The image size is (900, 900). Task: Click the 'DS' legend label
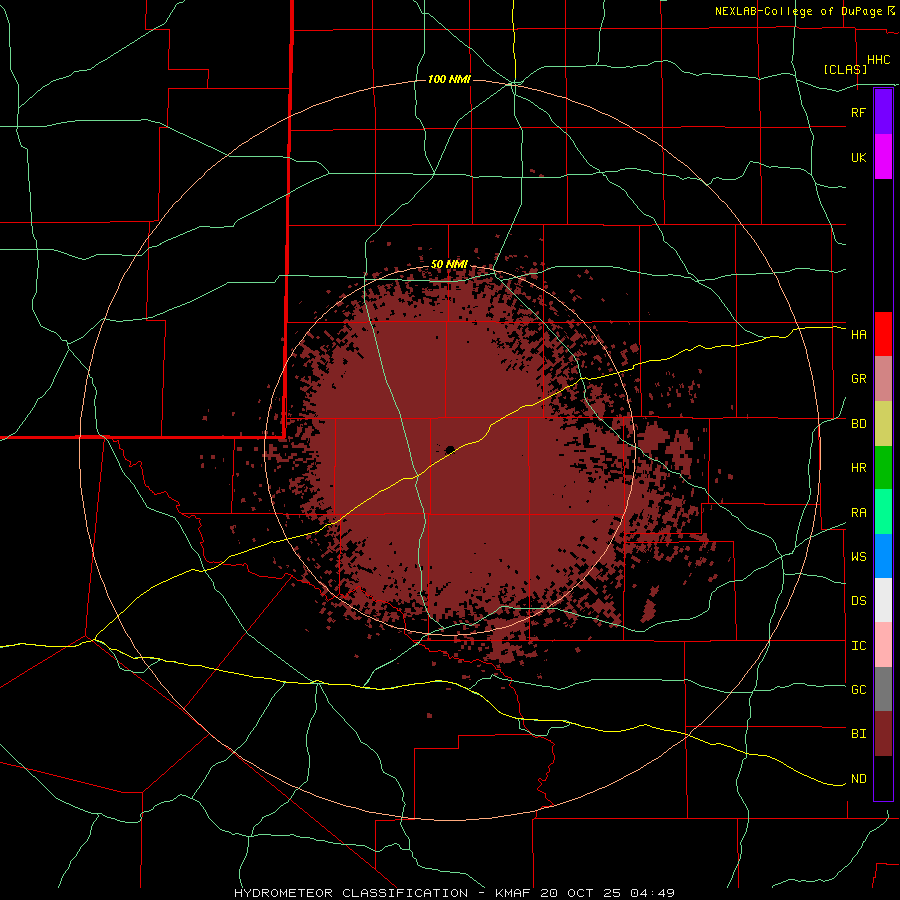858,601
